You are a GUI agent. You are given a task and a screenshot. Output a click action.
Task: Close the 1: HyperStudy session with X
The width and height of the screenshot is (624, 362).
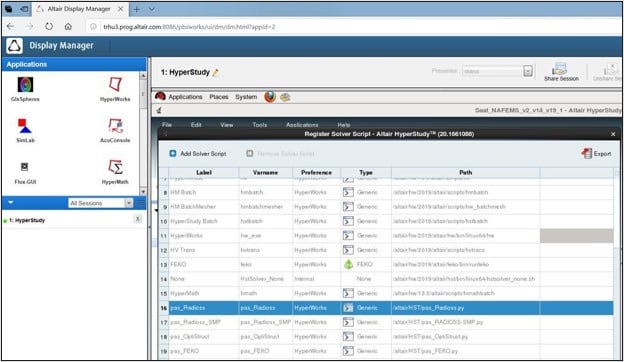coord(138,219)
